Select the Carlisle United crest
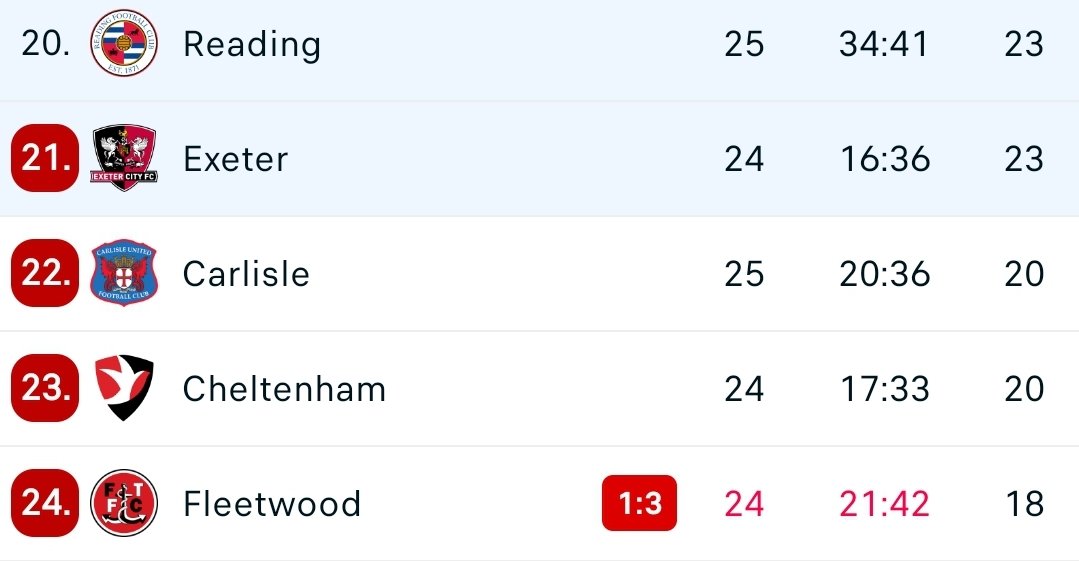Viewport: 1079px width, 561px height. (124, 273)
